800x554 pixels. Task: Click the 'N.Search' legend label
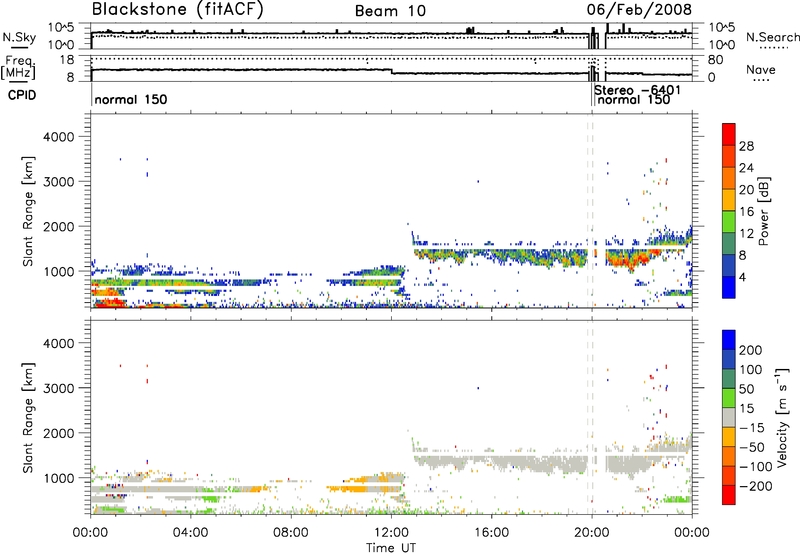773,37
